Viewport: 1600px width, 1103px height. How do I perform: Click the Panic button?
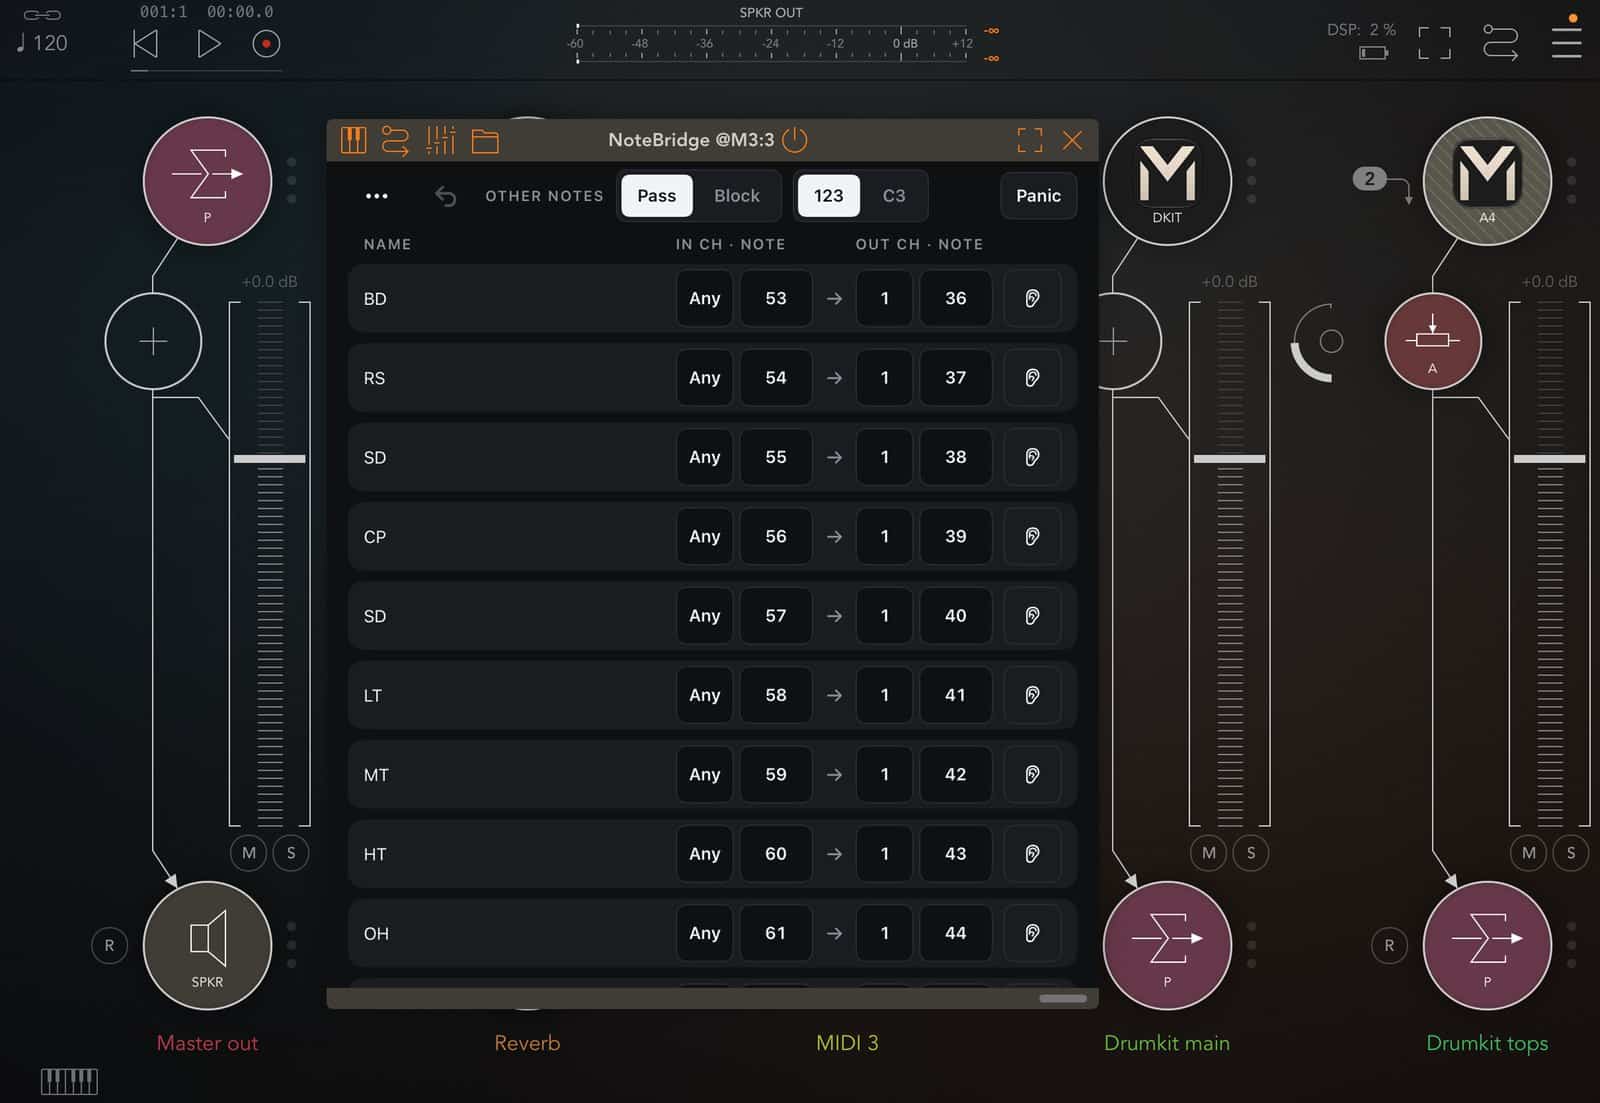click(x=1038, y=196)
